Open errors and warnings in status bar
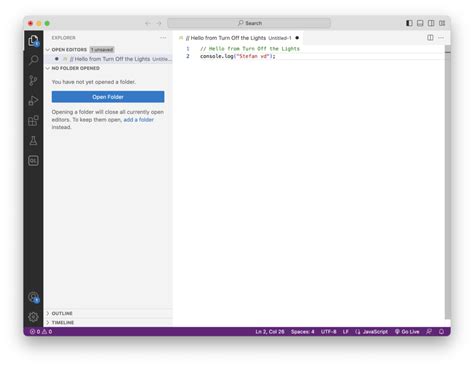This screenshot has height=367, width=474. click(41, 332)
